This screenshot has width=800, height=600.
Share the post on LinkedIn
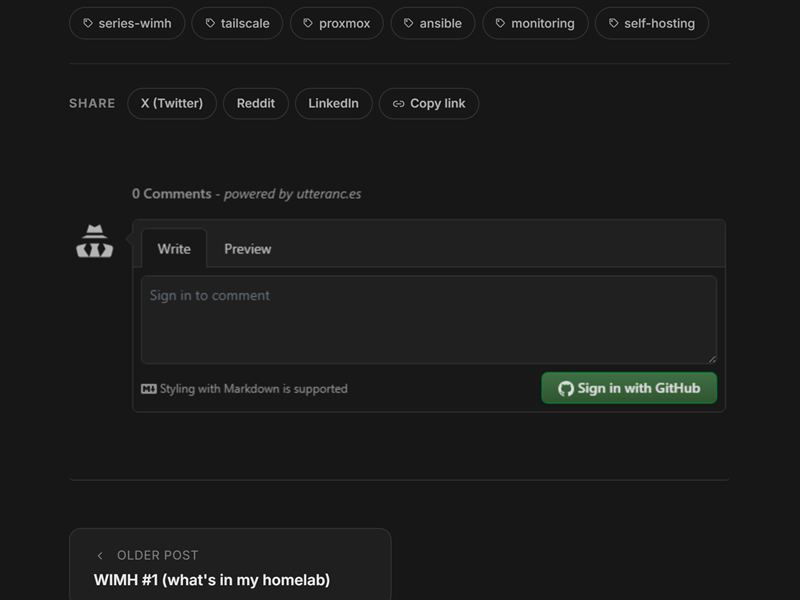pos(334,104)
